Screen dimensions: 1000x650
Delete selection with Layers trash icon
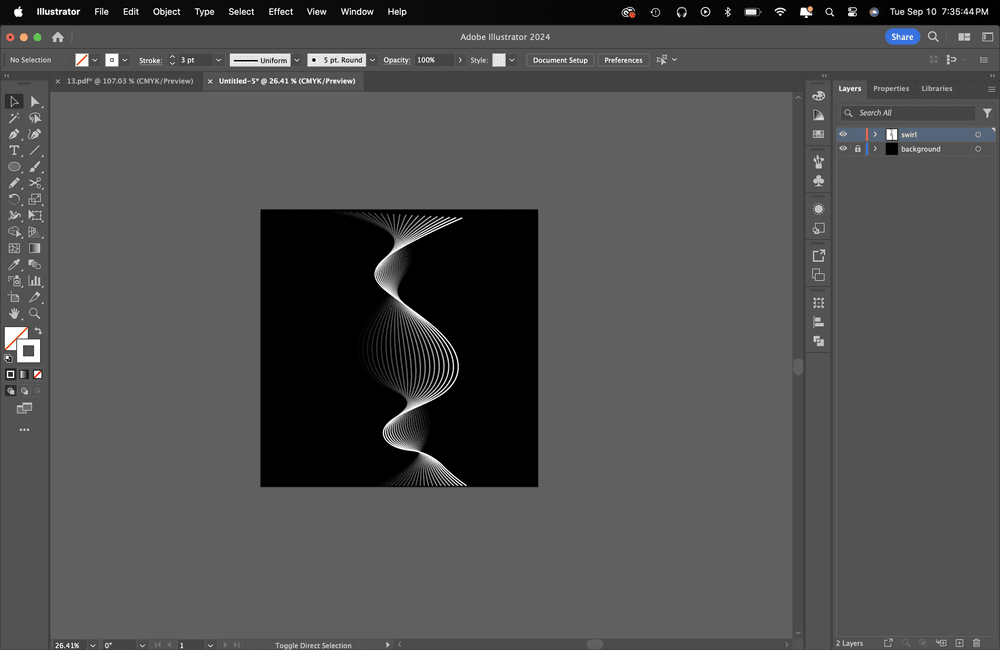click(976, 643)
